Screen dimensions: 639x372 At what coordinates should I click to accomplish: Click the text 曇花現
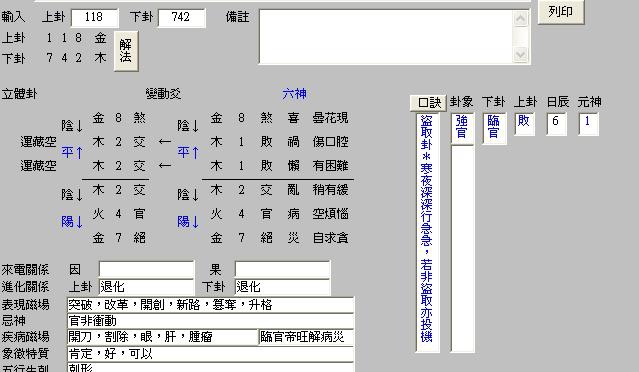[x=331, y=118]
